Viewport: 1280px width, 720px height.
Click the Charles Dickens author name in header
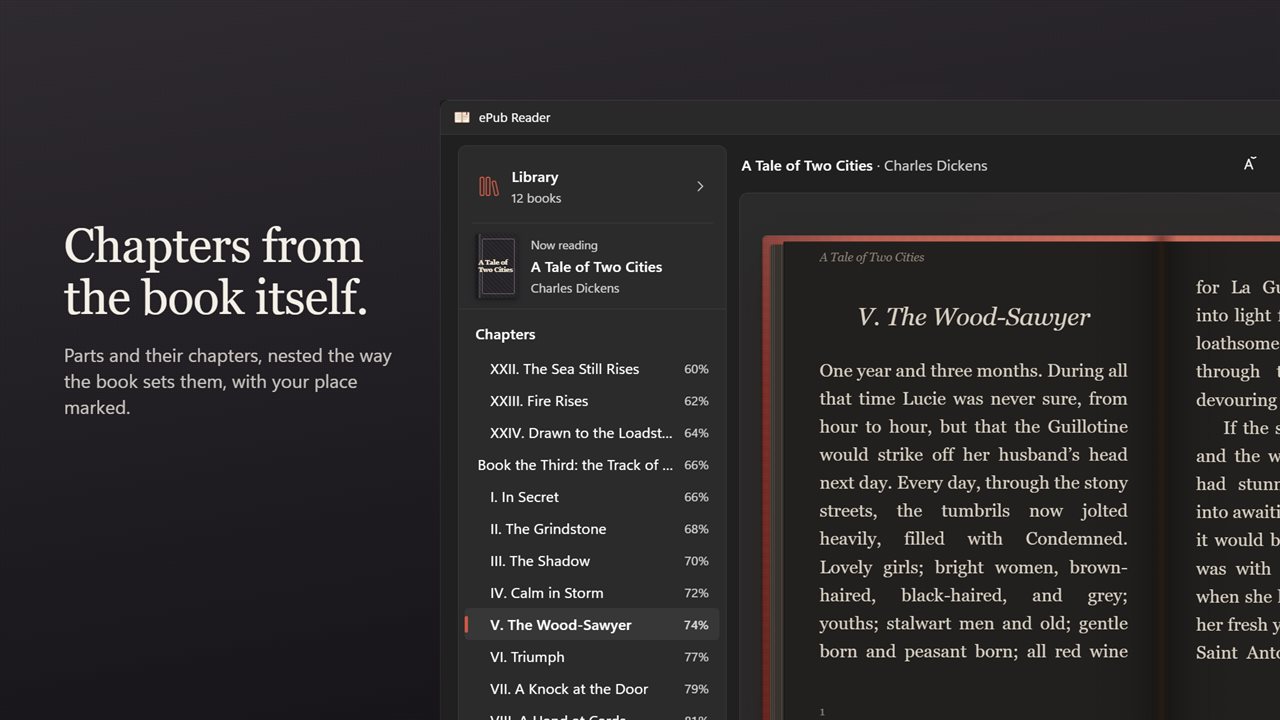click(936, 166)
